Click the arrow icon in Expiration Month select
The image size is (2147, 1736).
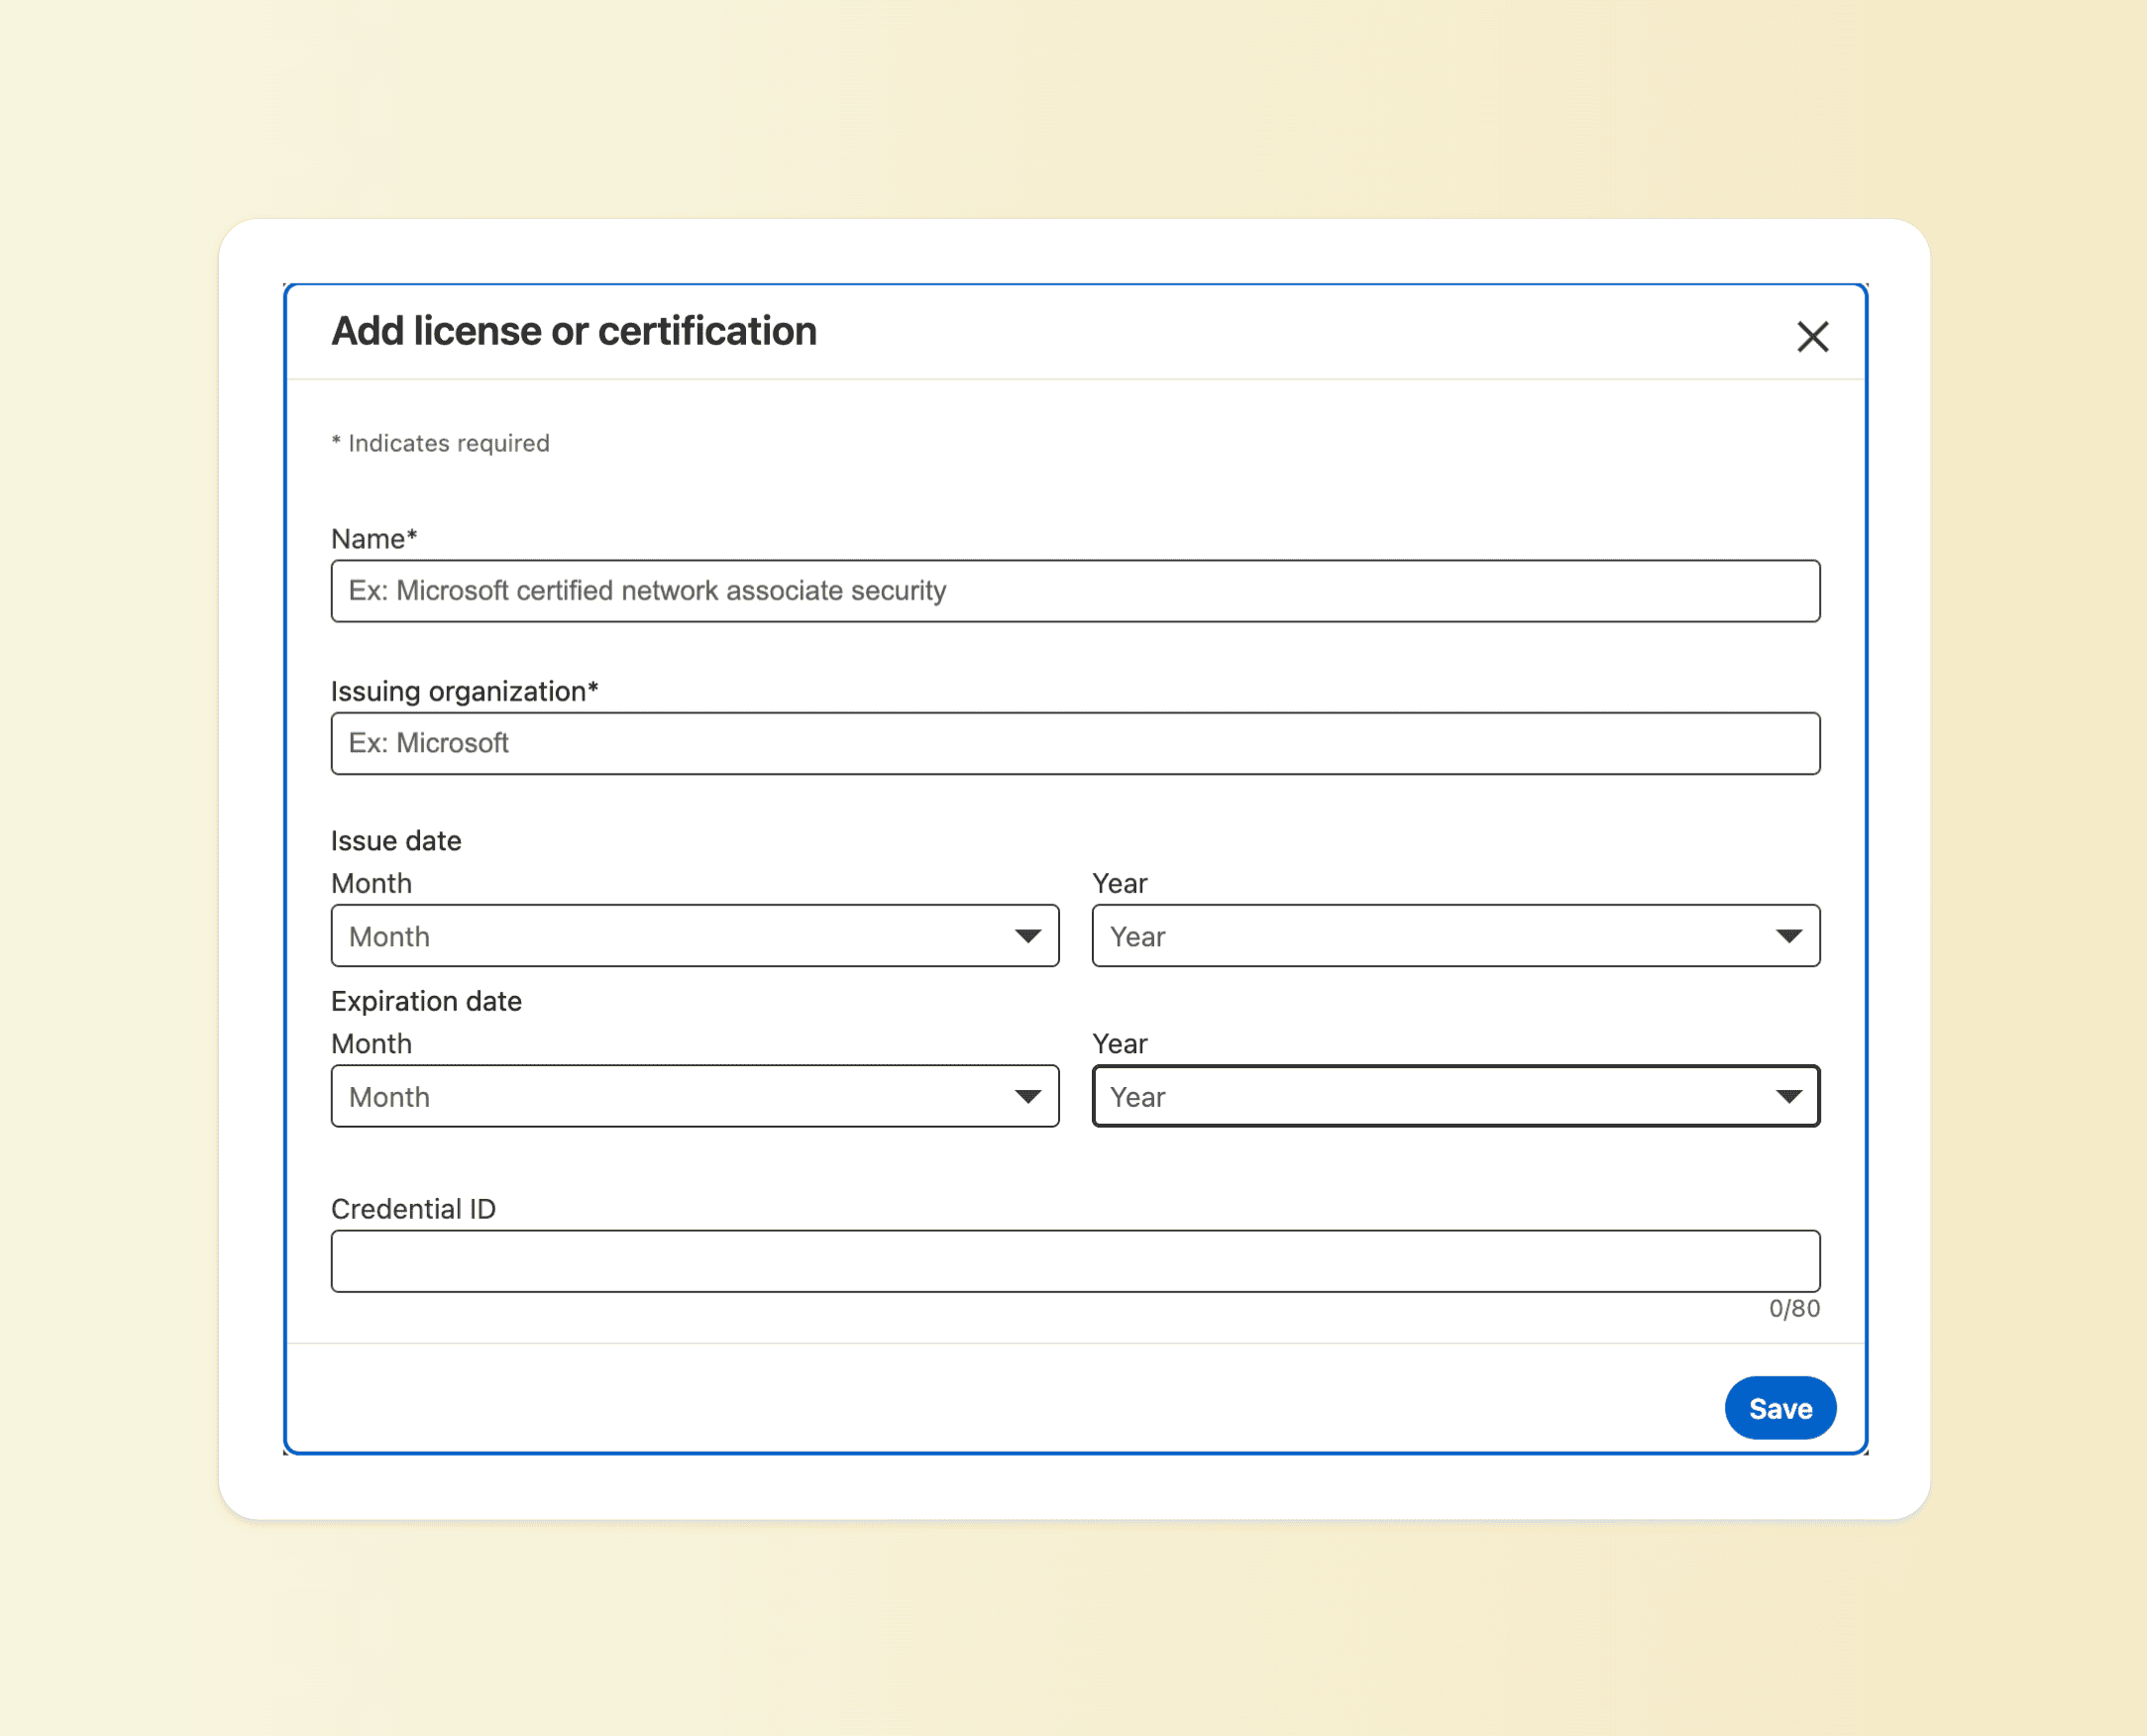point(1028,1096)
